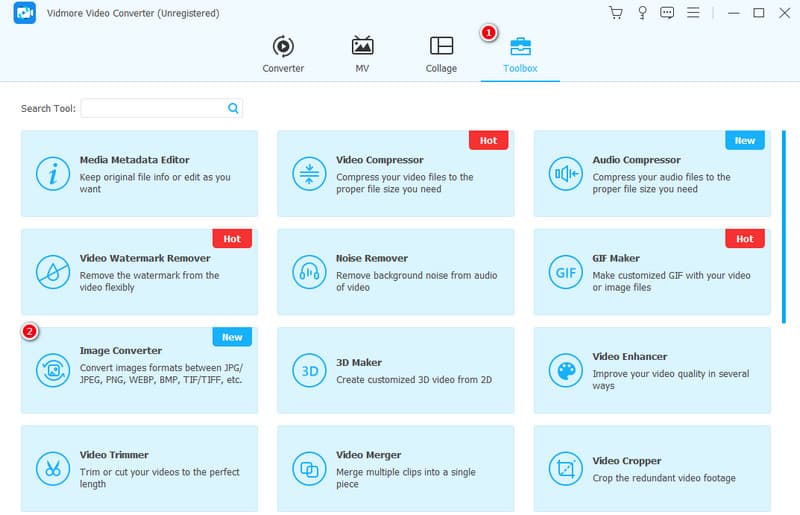This screenshot has width=800, height=515.
Task: Open Noise Remover headphone icon
Action: [x=307, y=271]
